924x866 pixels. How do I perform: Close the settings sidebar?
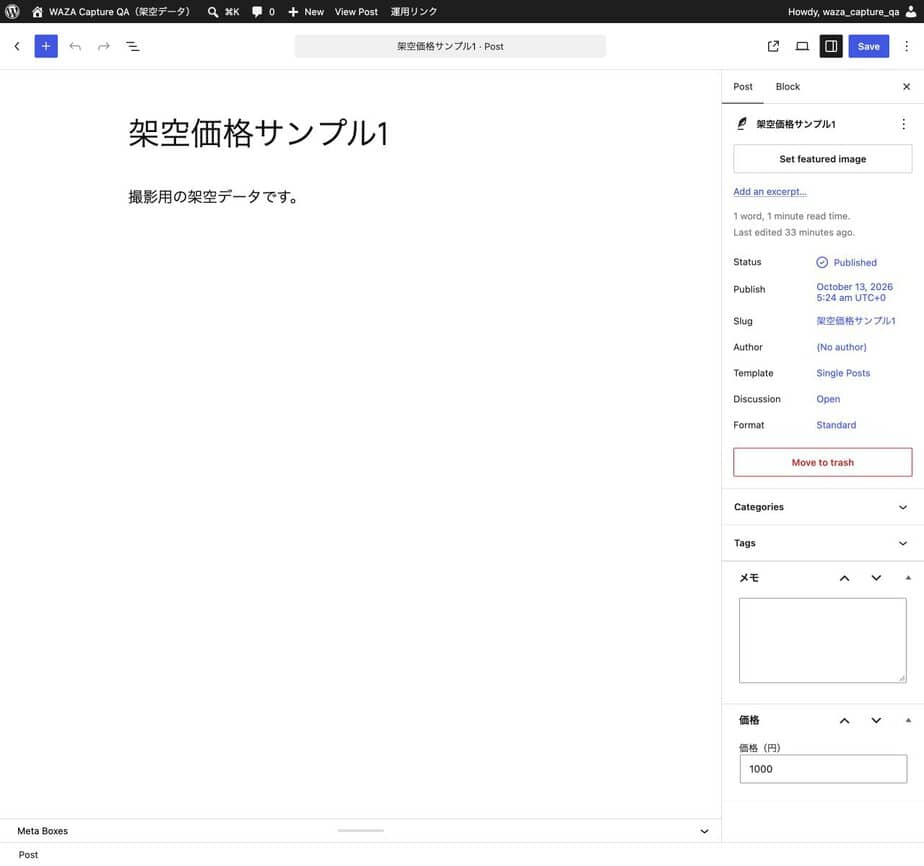906,87
